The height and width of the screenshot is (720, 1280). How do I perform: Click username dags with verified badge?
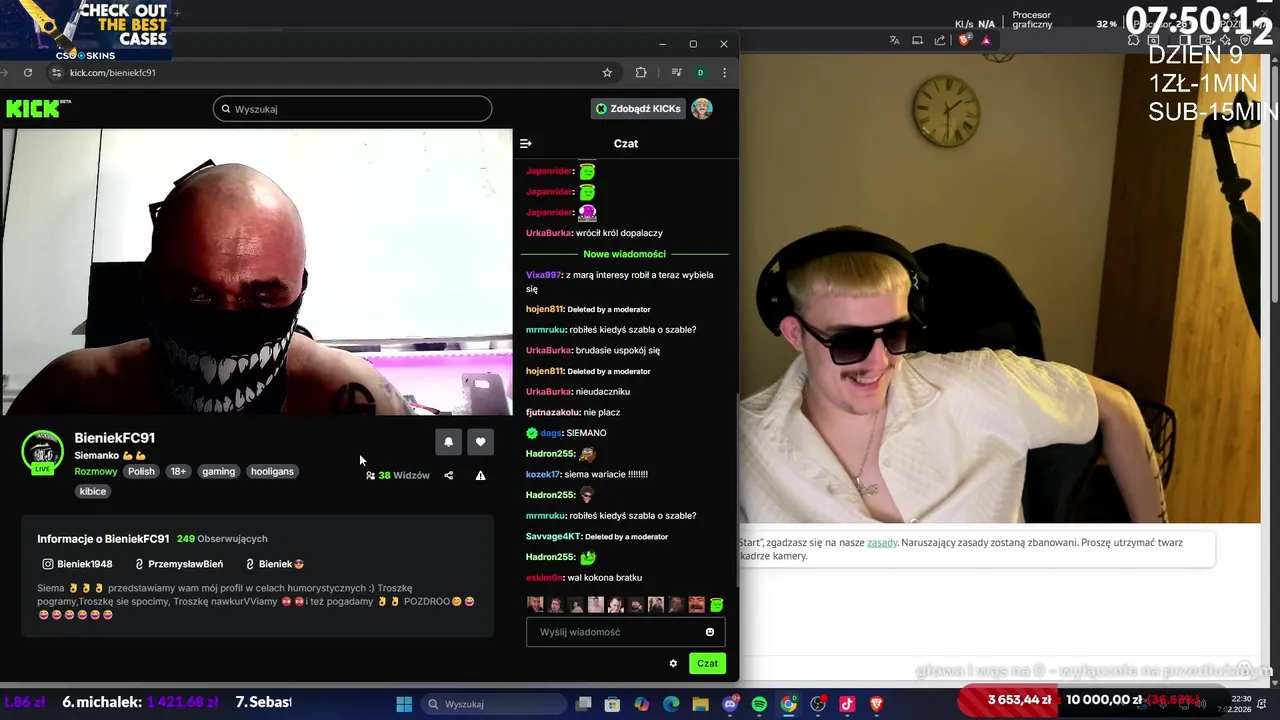coord(551,433)
